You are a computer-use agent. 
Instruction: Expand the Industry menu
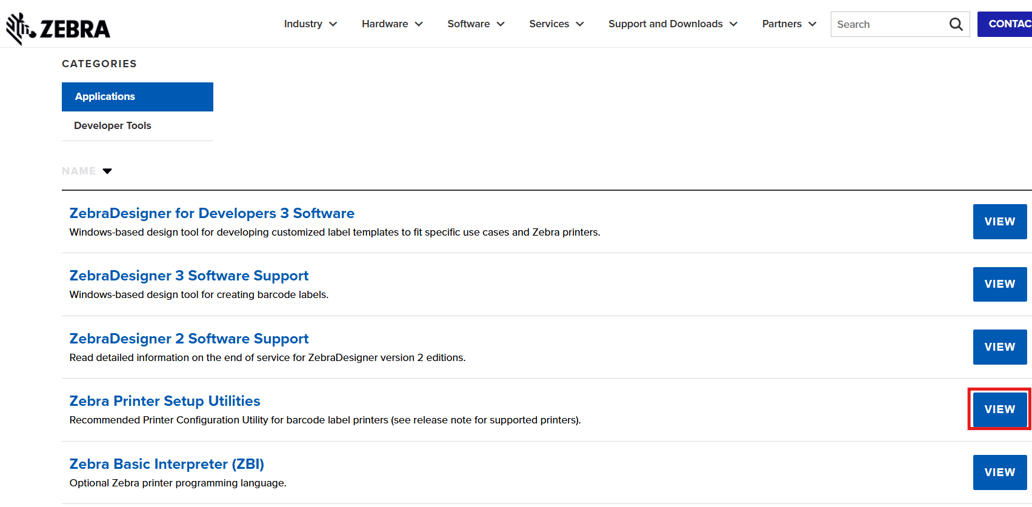coord(310,24)
